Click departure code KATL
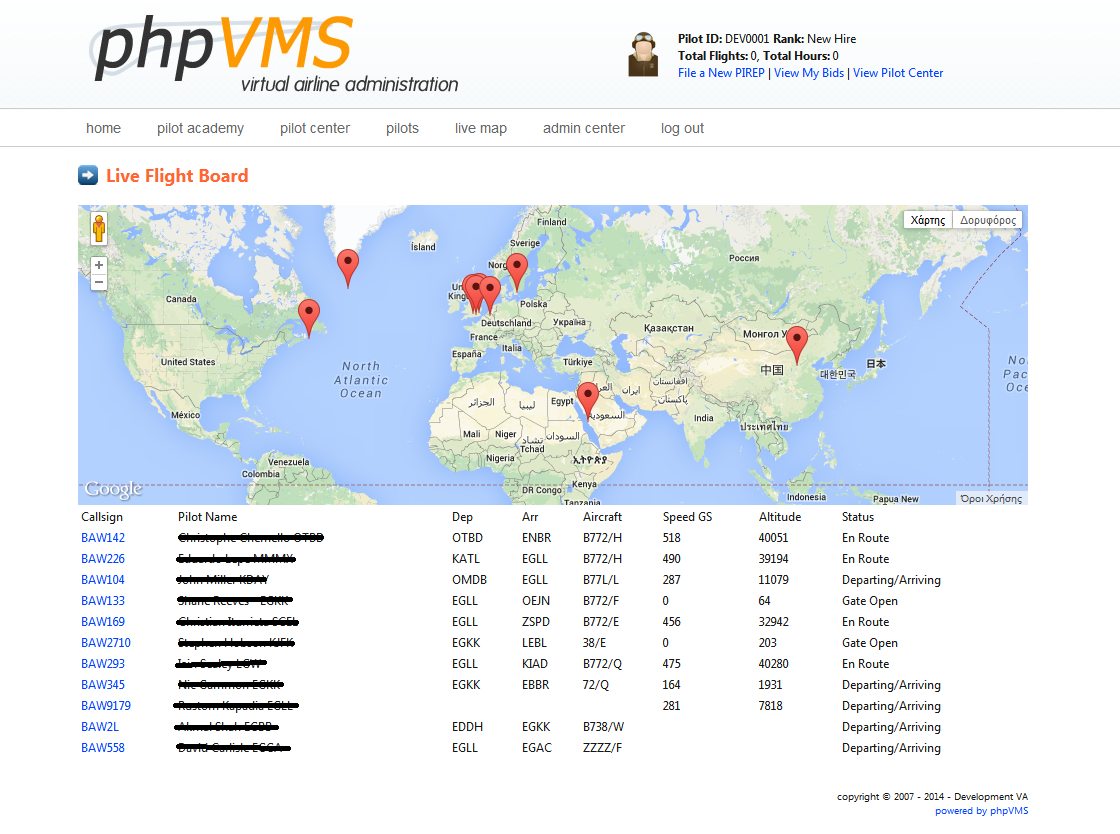Viewport: 1120px width, 834px height. (466, 558)
